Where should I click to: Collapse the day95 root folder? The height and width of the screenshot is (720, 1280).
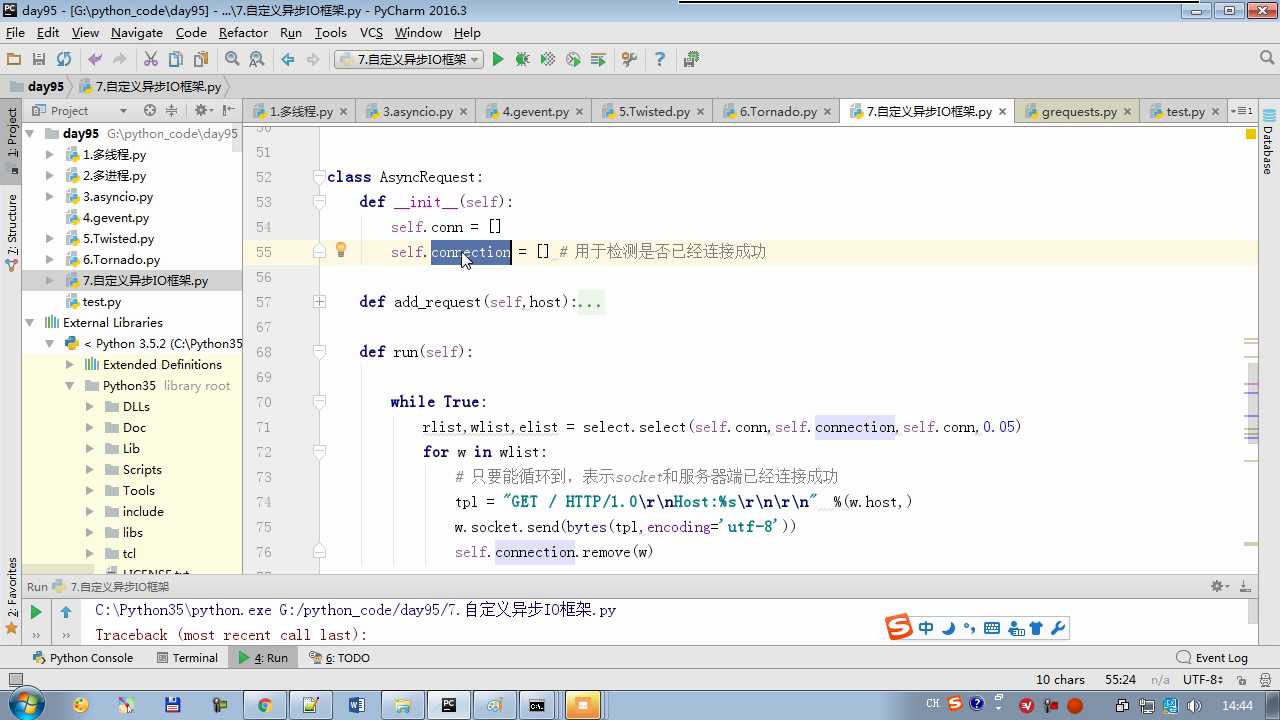[30, 133]
